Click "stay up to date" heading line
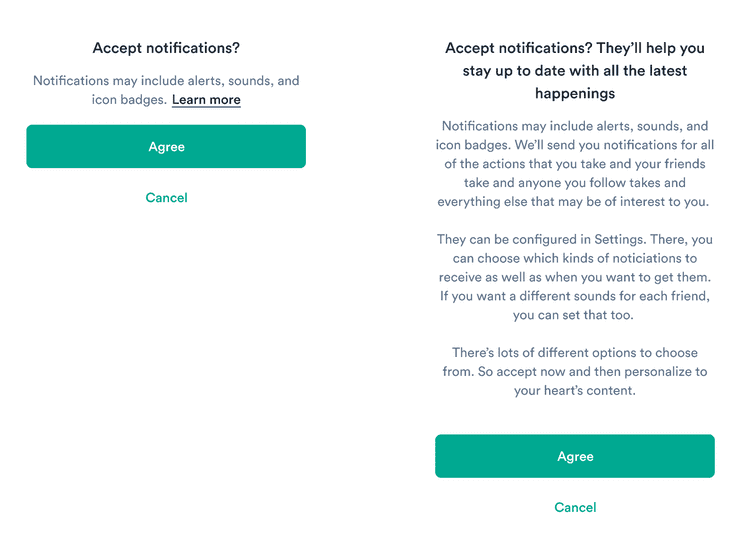The height and width of the screenshot is (544, 745). 575,71
